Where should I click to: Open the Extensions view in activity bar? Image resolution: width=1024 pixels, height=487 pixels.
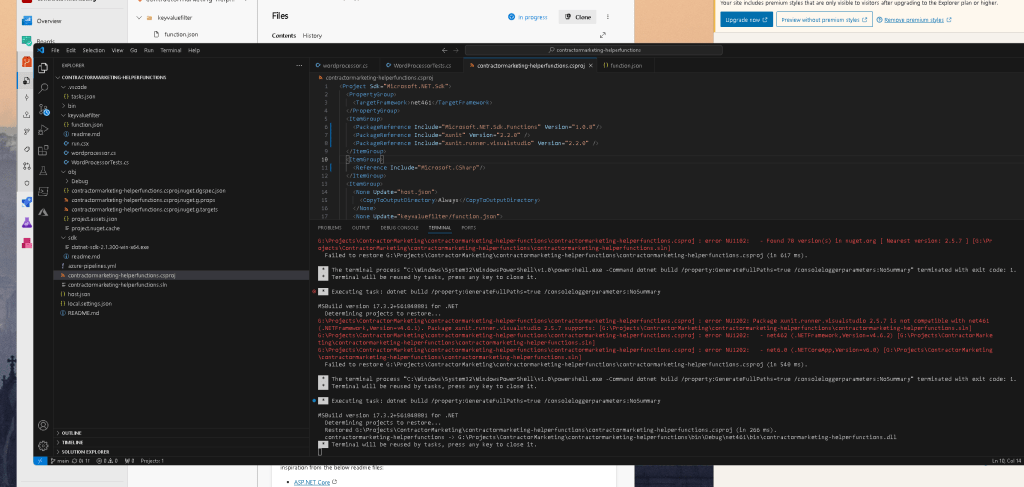(43, 150)
